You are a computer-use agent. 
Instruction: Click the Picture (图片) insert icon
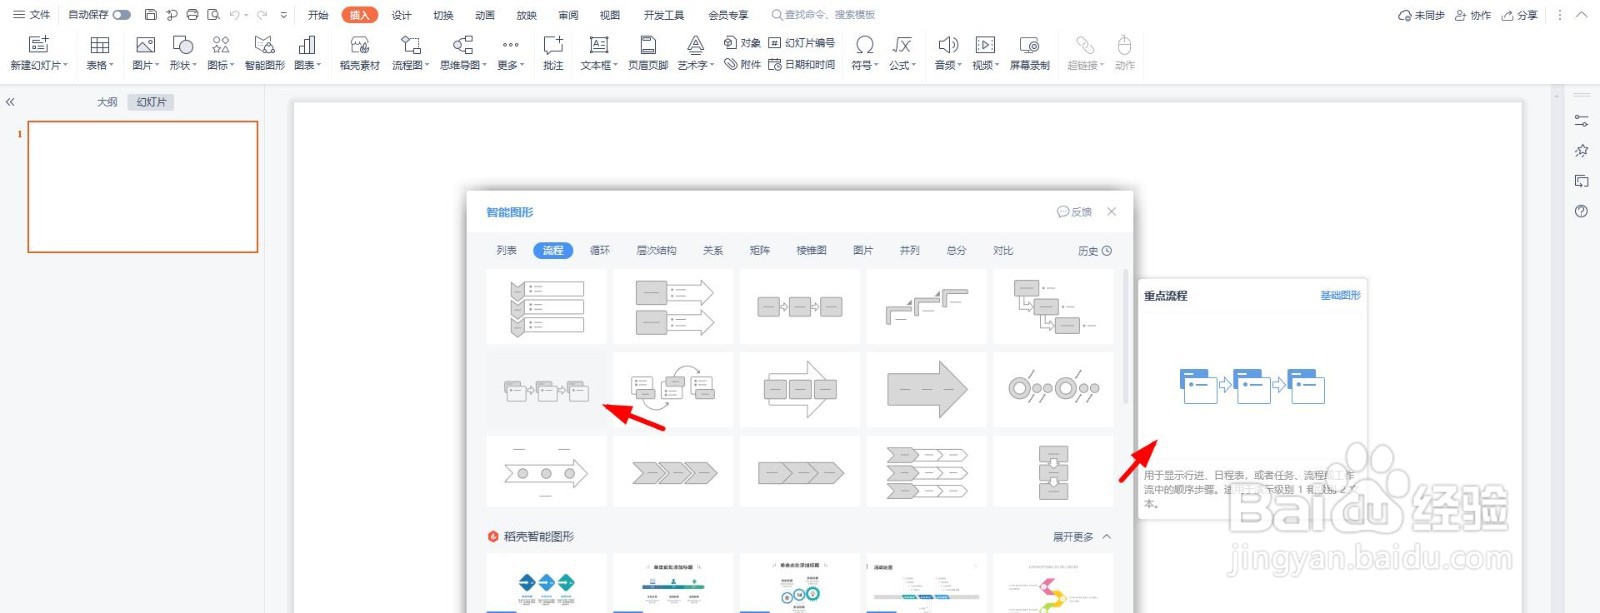click(x=145, y=45)
